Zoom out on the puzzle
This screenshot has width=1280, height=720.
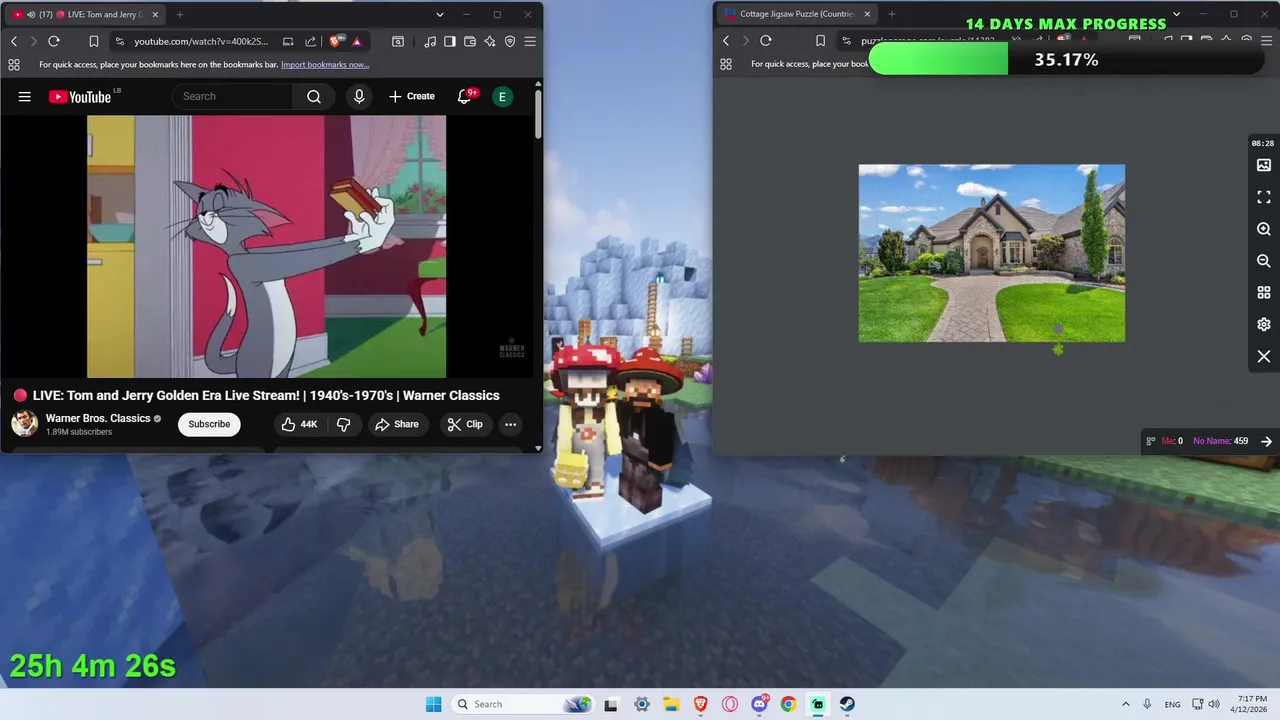[1264, 261]
